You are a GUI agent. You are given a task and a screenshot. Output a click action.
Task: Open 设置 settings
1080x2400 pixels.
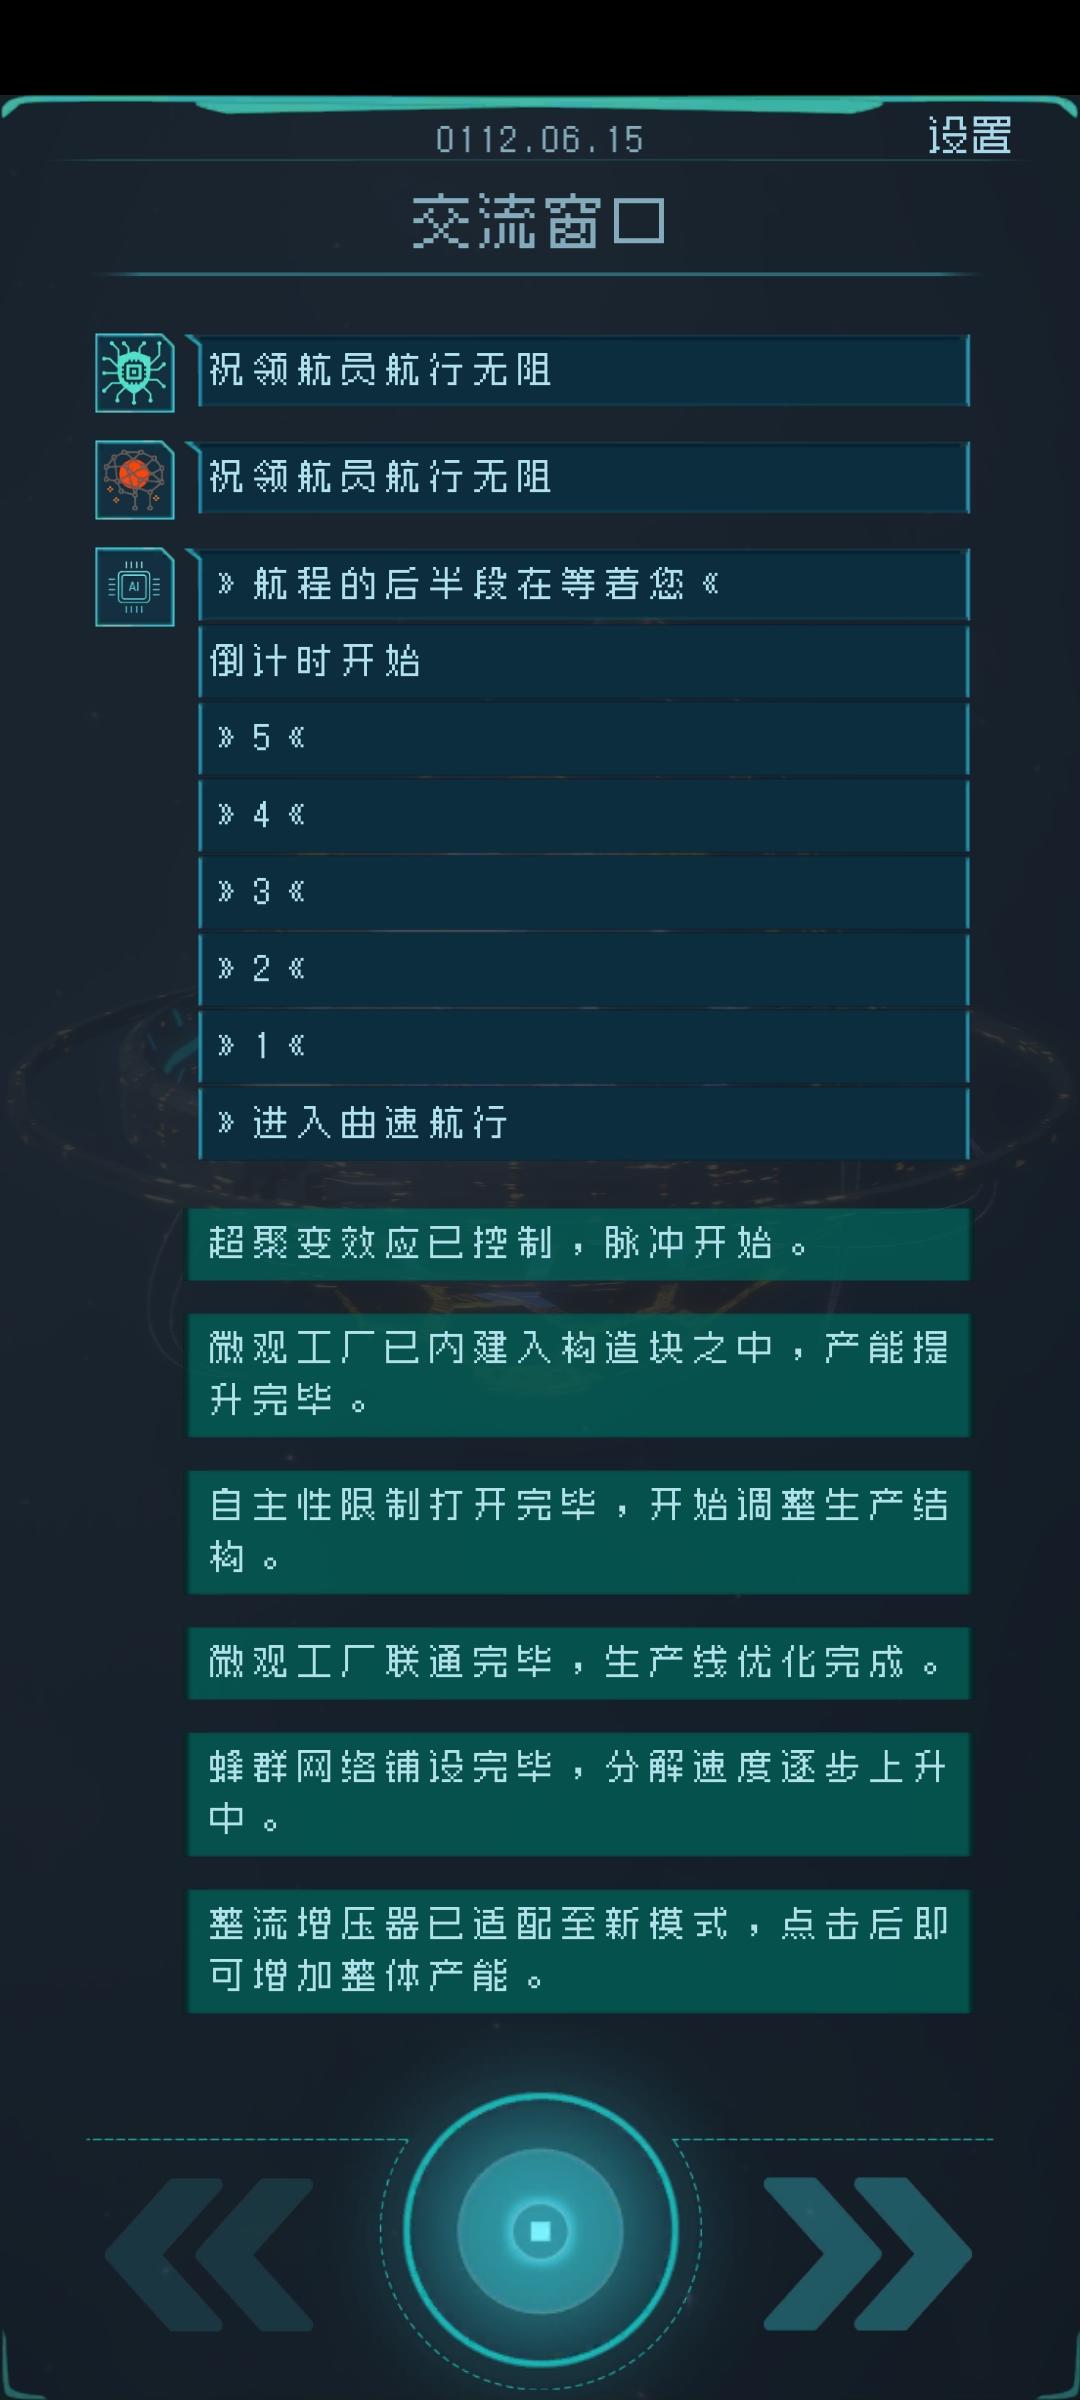coord(969,136)
